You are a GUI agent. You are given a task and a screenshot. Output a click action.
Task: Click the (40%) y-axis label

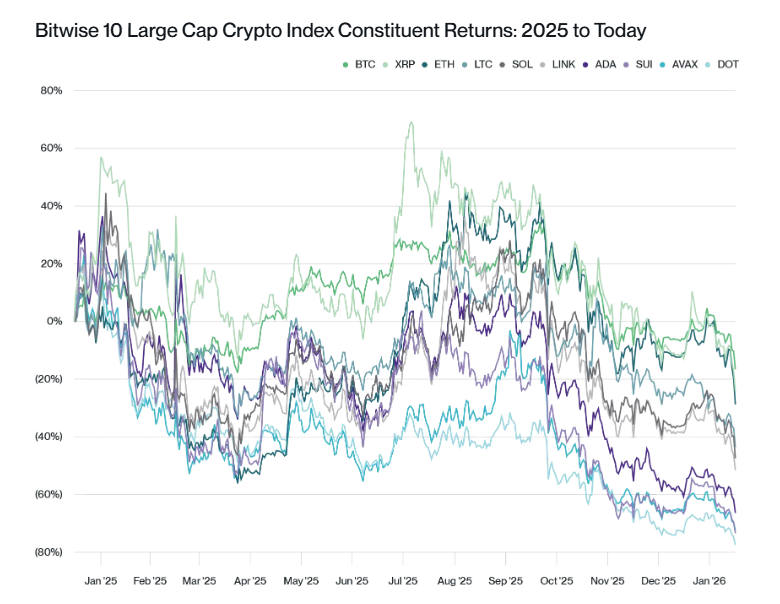point(48,437)
